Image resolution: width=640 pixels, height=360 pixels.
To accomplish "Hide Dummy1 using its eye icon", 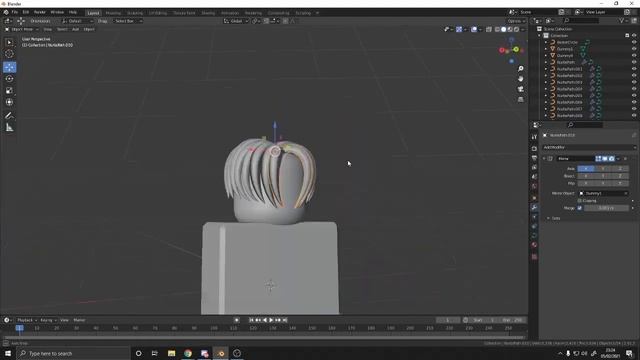I will [x=634, y=49].
